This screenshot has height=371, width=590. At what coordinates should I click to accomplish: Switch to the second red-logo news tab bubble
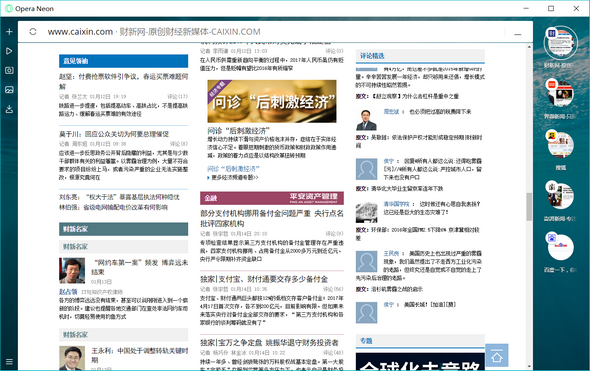[x=560, y=93]
